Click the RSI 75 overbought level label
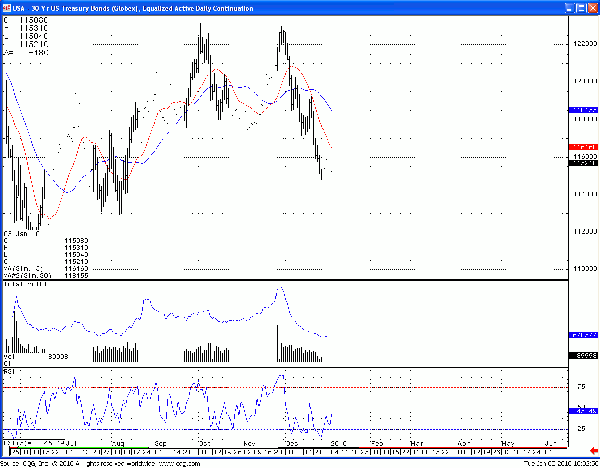The width and height of the screenshot is (600, 468). click(x=580, y=386)
